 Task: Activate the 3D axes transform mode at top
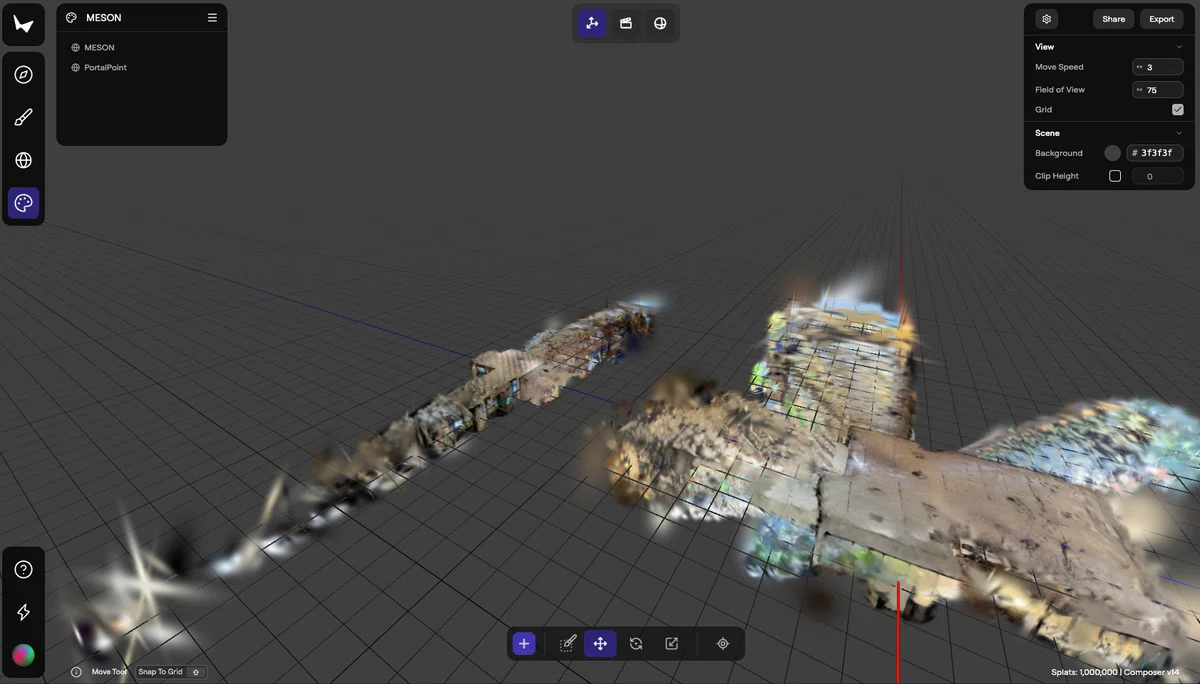(592, 23)
